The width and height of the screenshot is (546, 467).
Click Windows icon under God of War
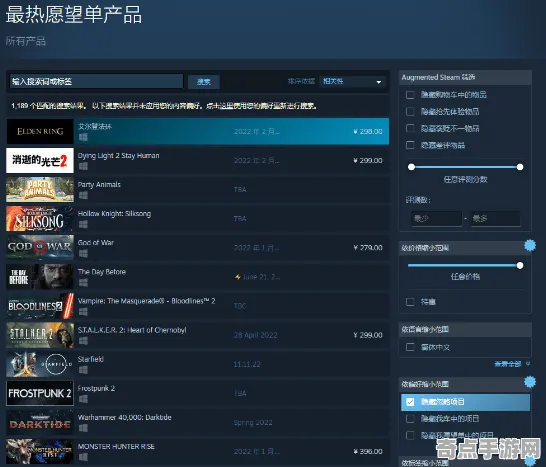pos(83,254)
